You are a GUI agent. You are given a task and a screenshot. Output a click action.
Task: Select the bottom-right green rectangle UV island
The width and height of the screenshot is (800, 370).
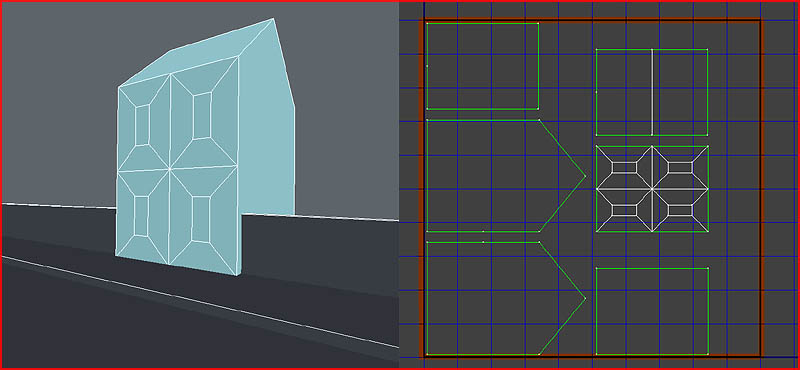pos(652,311)
